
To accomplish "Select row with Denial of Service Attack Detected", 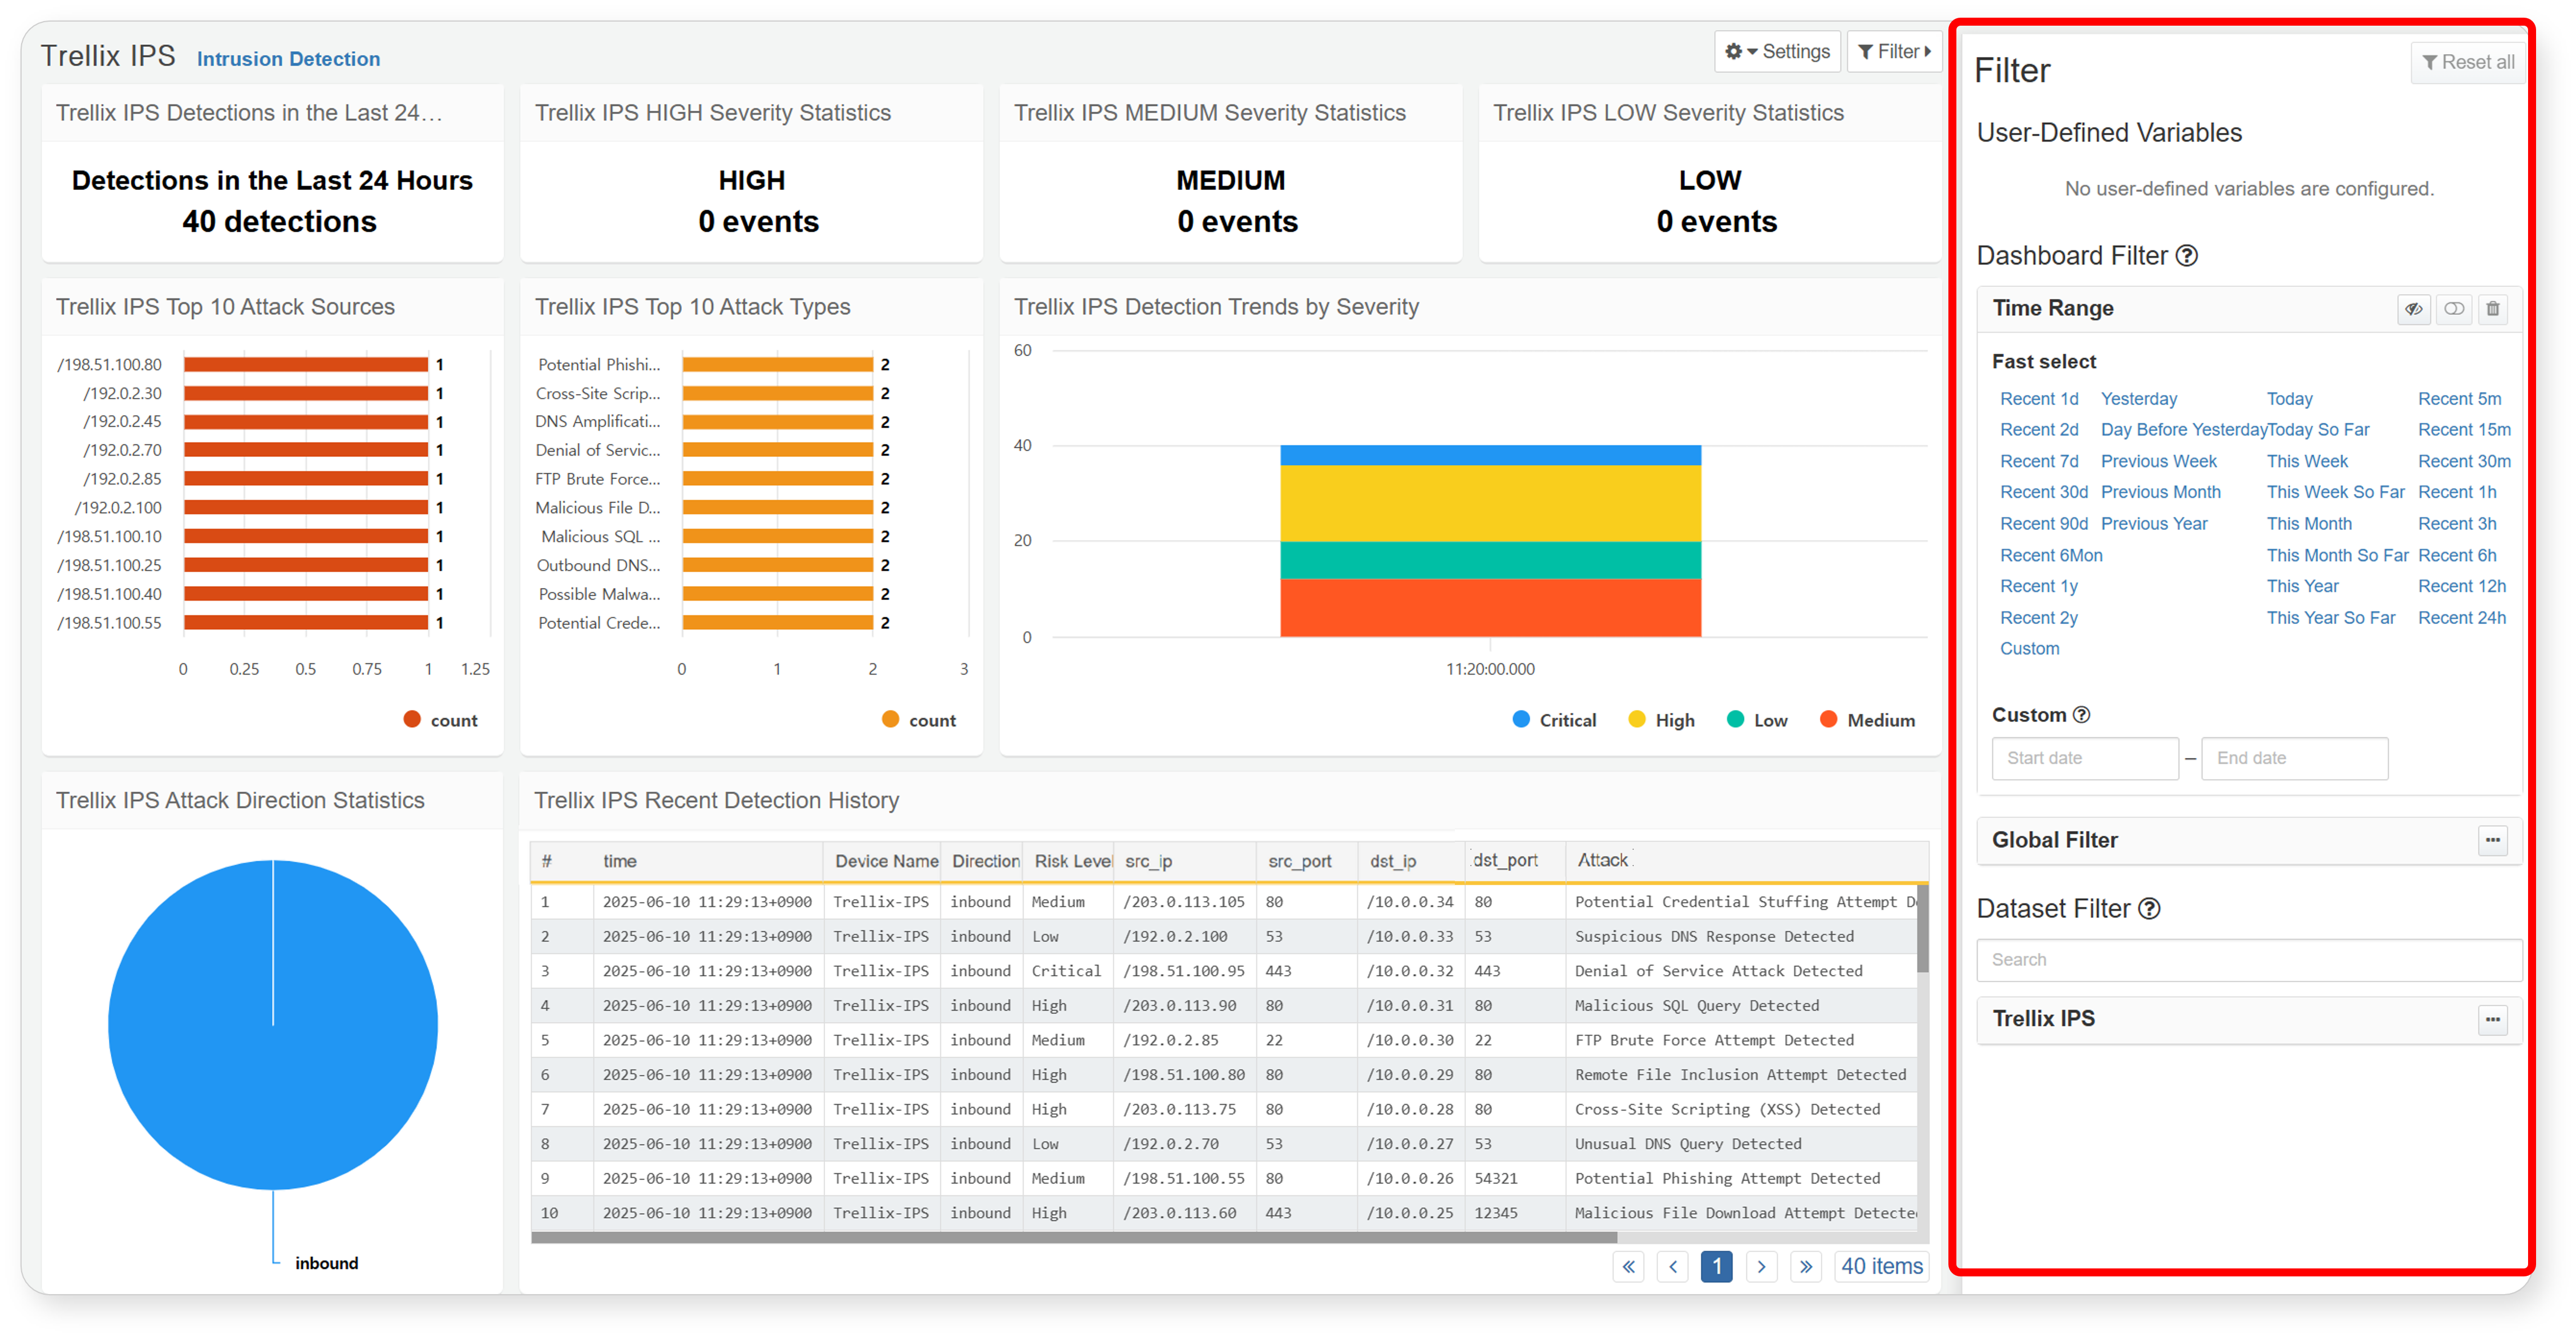I will pyautogui.click(x=1223, y=971).
